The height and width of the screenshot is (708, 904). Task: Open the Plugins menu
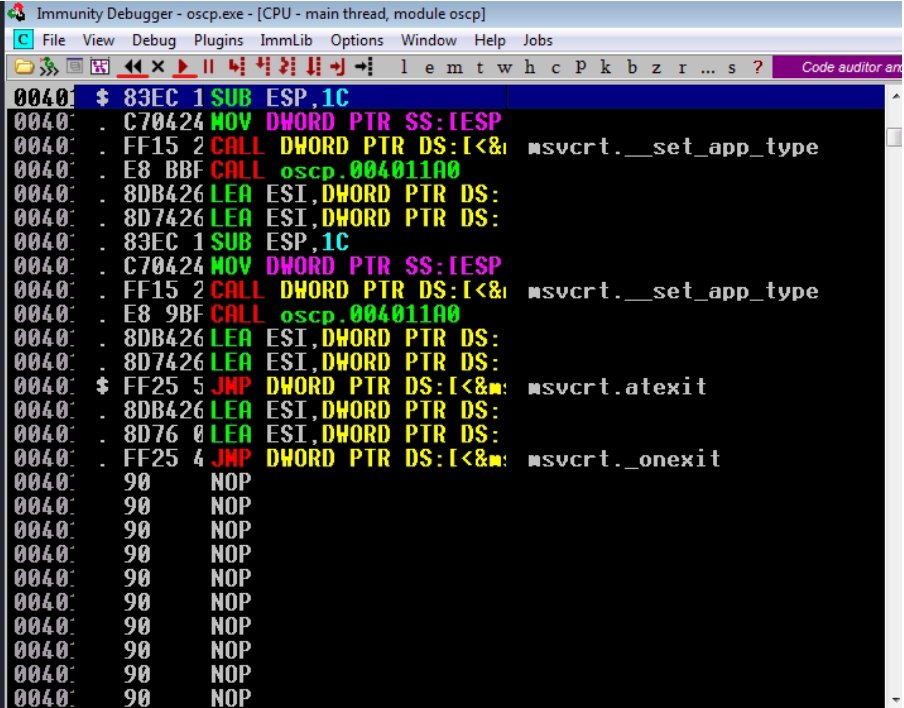coord(219,40)
